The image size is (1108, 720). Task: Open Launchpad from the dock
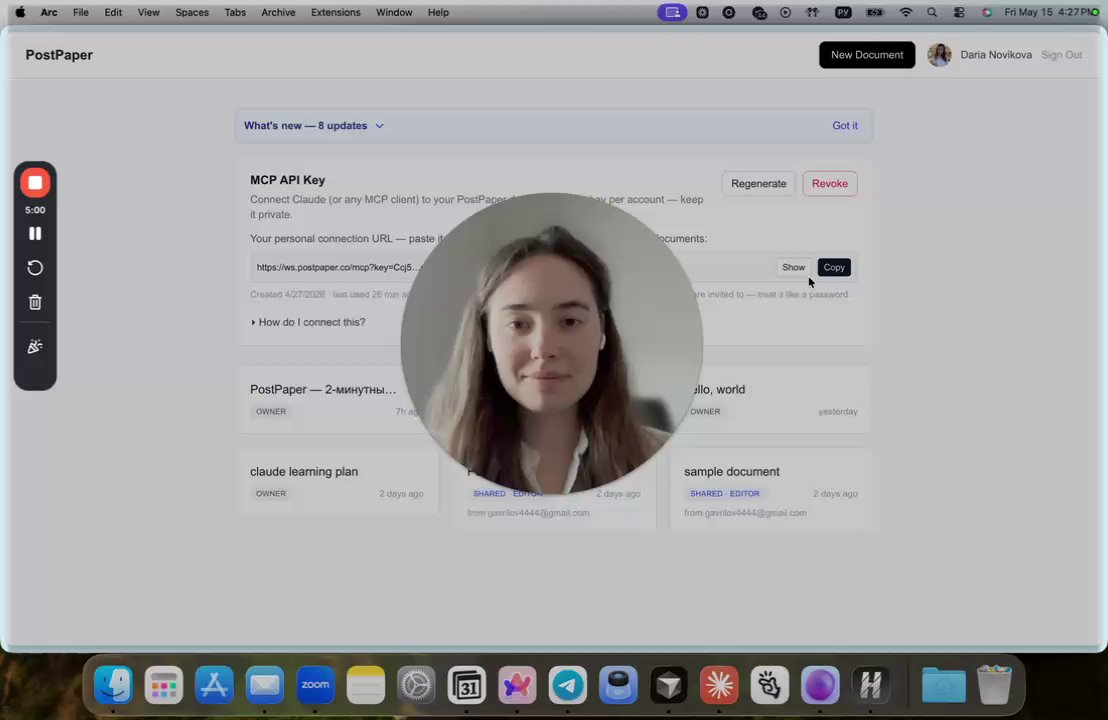coord(164,684)
